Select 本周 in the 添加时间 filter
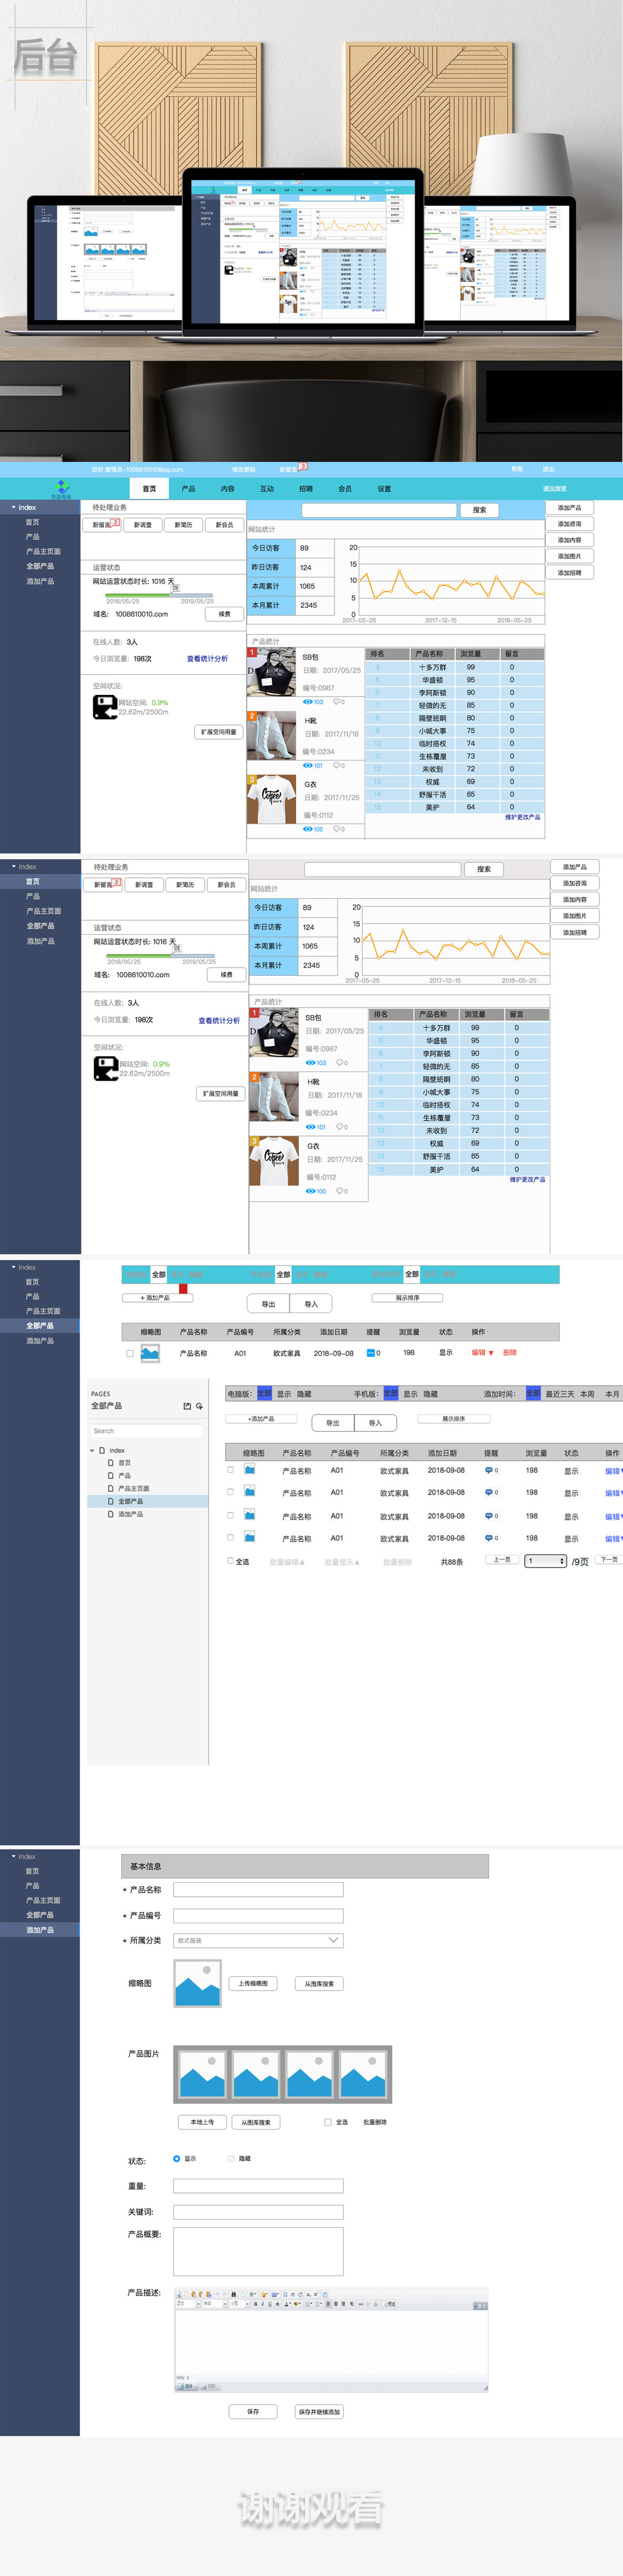 [587, 1394]
